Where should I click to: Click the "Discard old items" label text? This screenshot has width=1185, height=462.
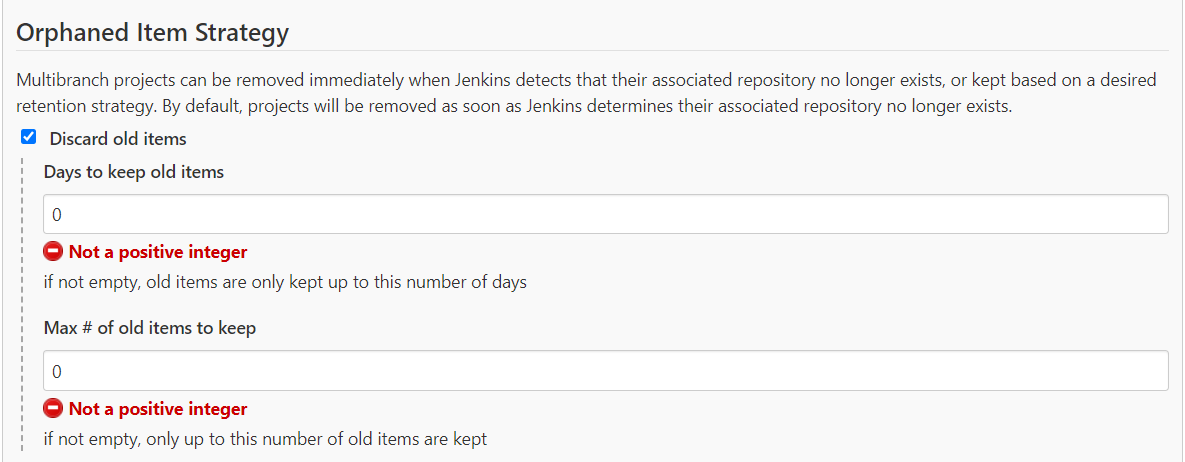118,139
